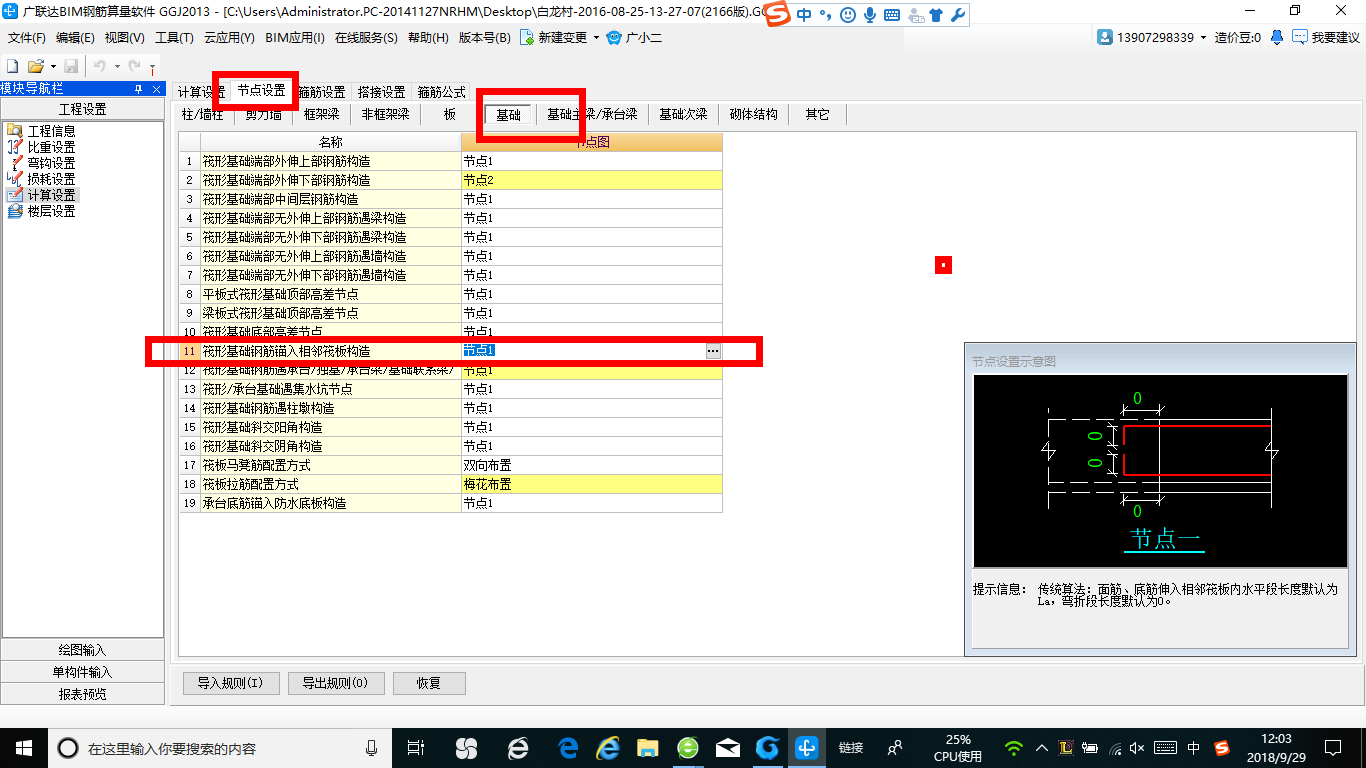Viewport: 1366px width, 768px height.
Task: Select 工程信息 in the navigation tree
Action: coord(51,131)
